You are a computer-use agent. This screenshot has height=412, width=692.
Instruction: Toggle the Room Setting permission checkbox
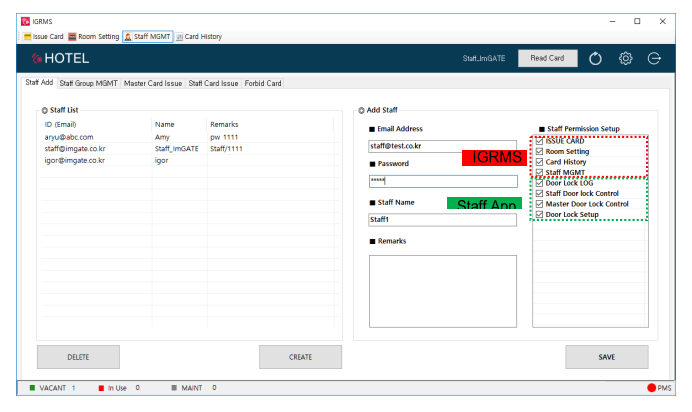pos(539,151)
